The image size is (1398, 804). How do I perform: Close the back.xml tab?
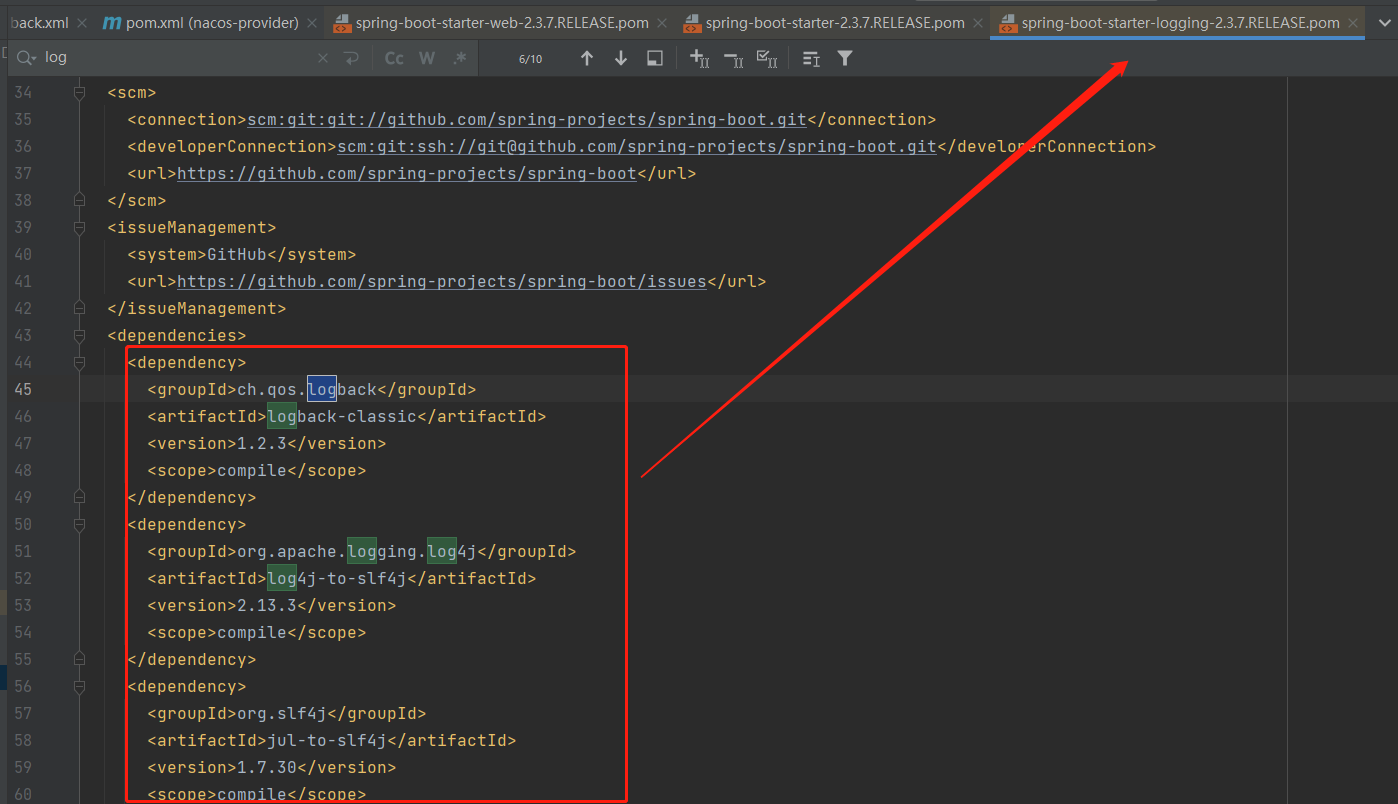(82, 22)
